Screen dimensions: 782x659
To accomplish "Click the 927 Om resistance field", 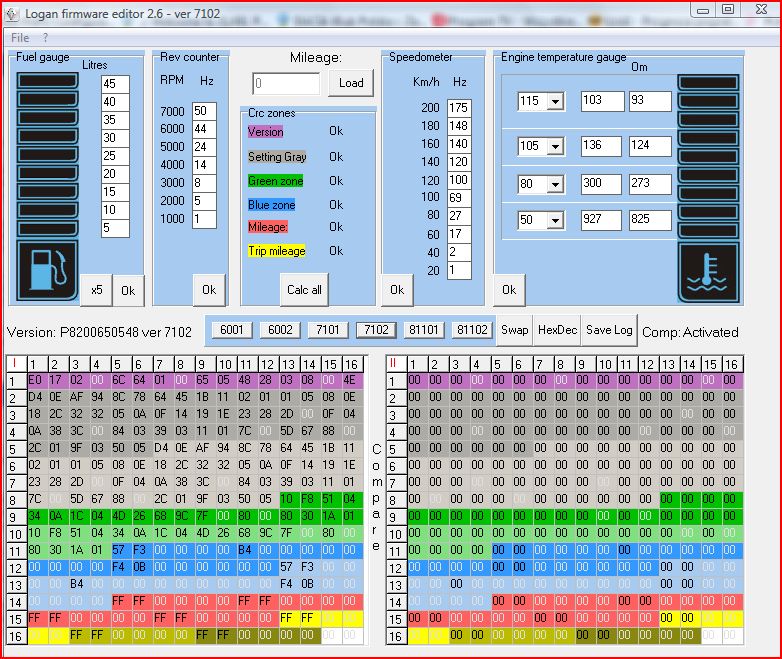I will pos(601,220).
